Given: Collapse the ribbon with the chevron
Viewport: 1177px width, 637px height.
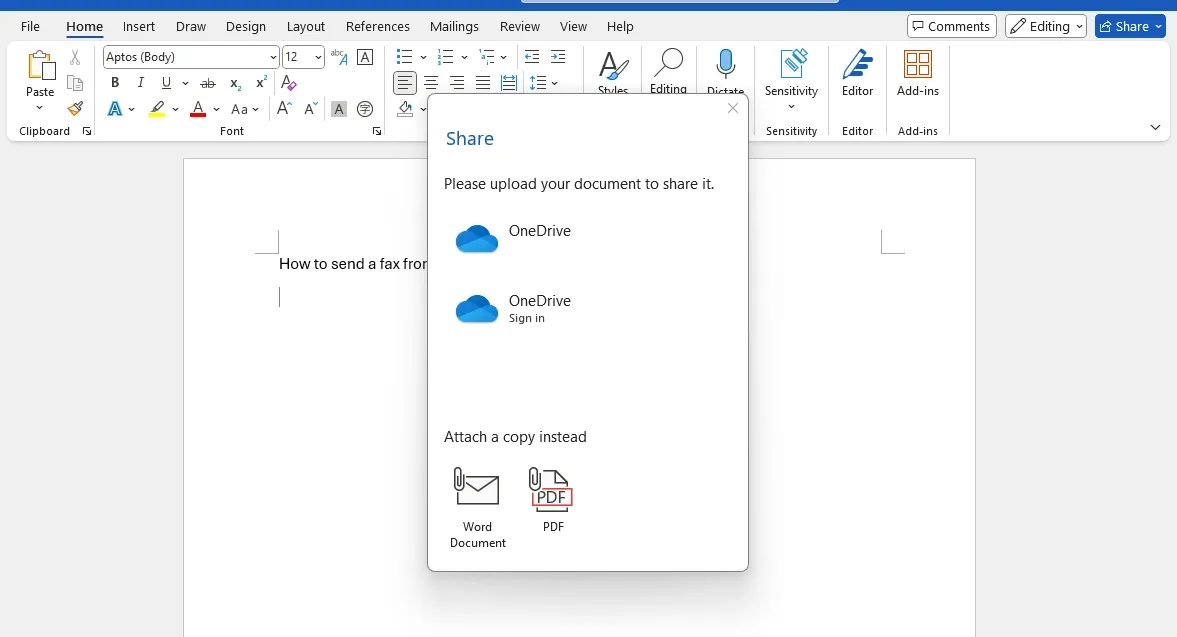Looking at the screenshot, I should pos(1155,128).
